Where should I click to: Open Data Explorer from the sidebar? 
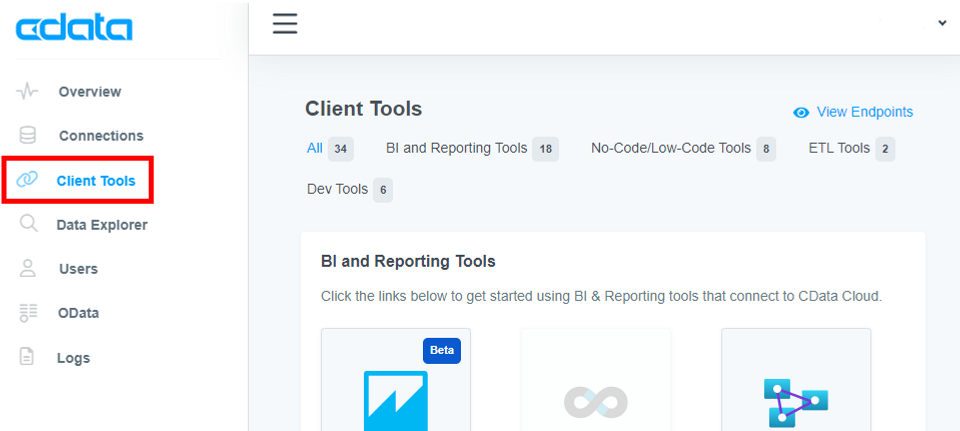[102, 225]
